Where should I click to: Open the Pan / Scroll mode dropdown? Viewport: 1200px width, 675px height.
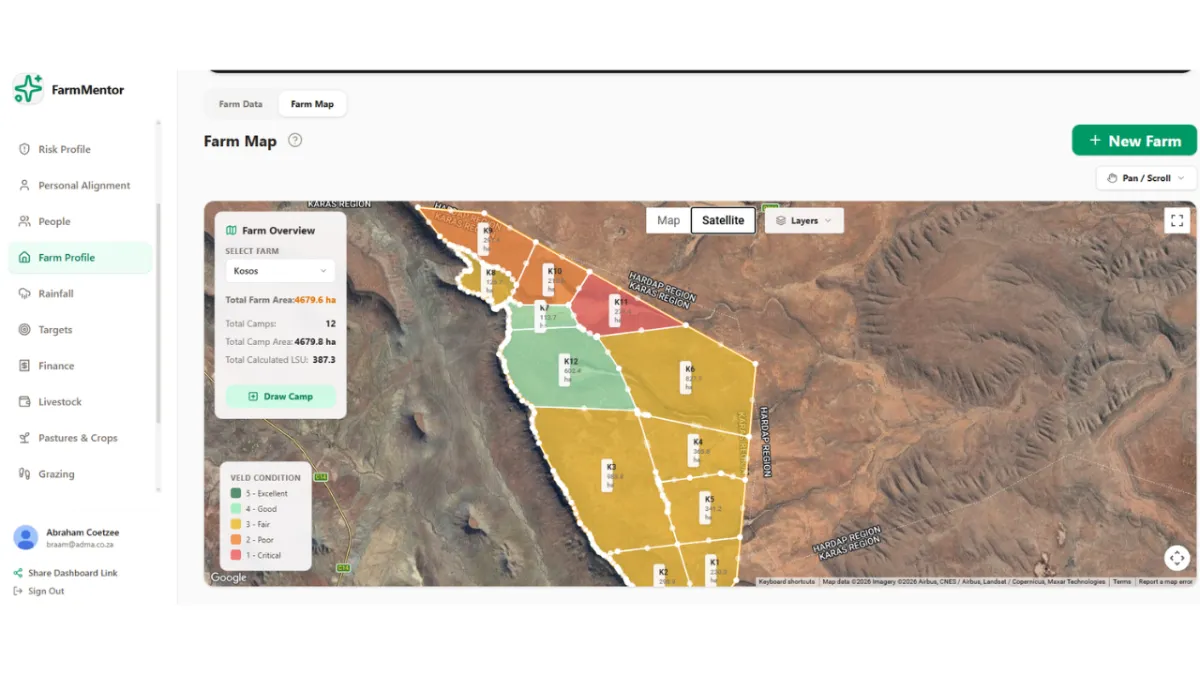click(x=1146, y=178)
